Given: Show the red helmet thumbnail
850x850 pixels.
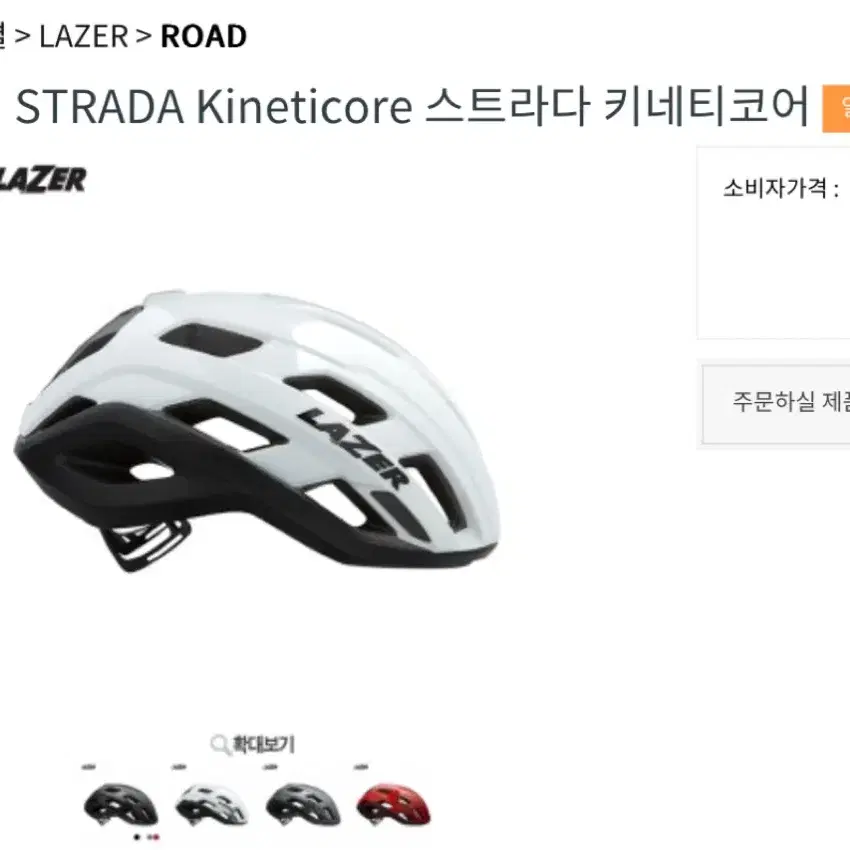Looking at the screenshot, I should pyautogui.click(x=394, y=804).
